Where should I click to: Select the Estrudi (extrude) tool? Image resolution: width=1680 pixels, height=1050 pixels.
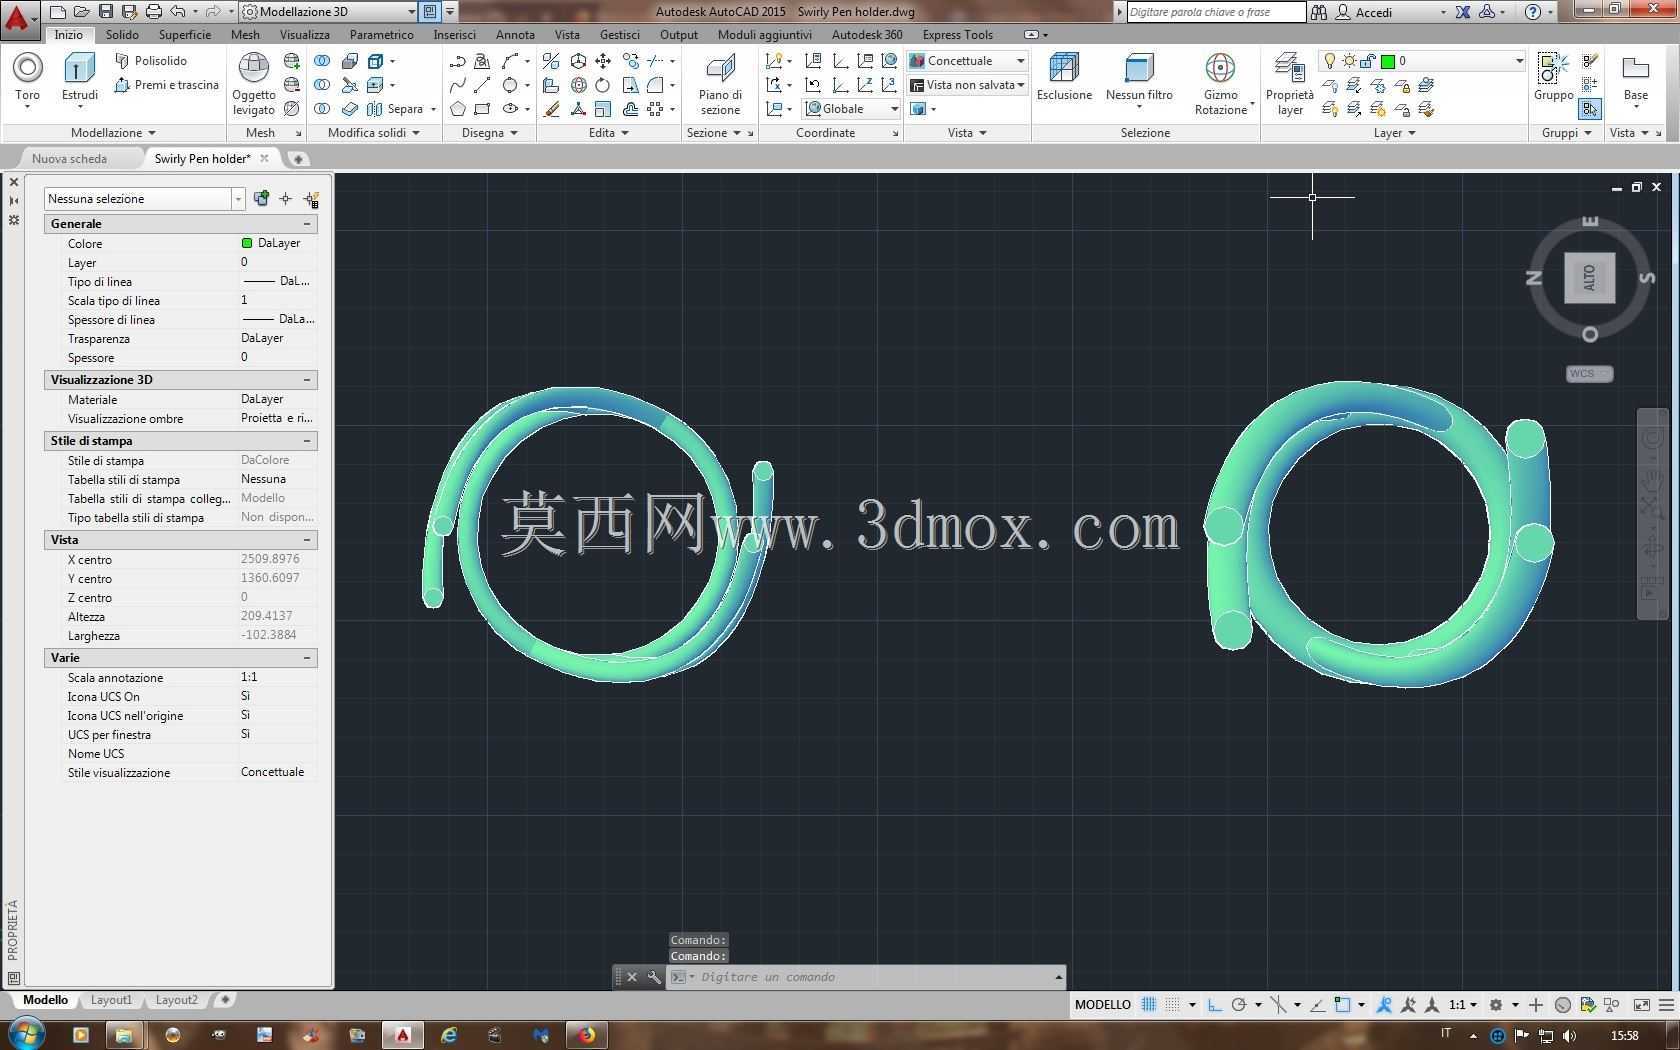(80, 78)
